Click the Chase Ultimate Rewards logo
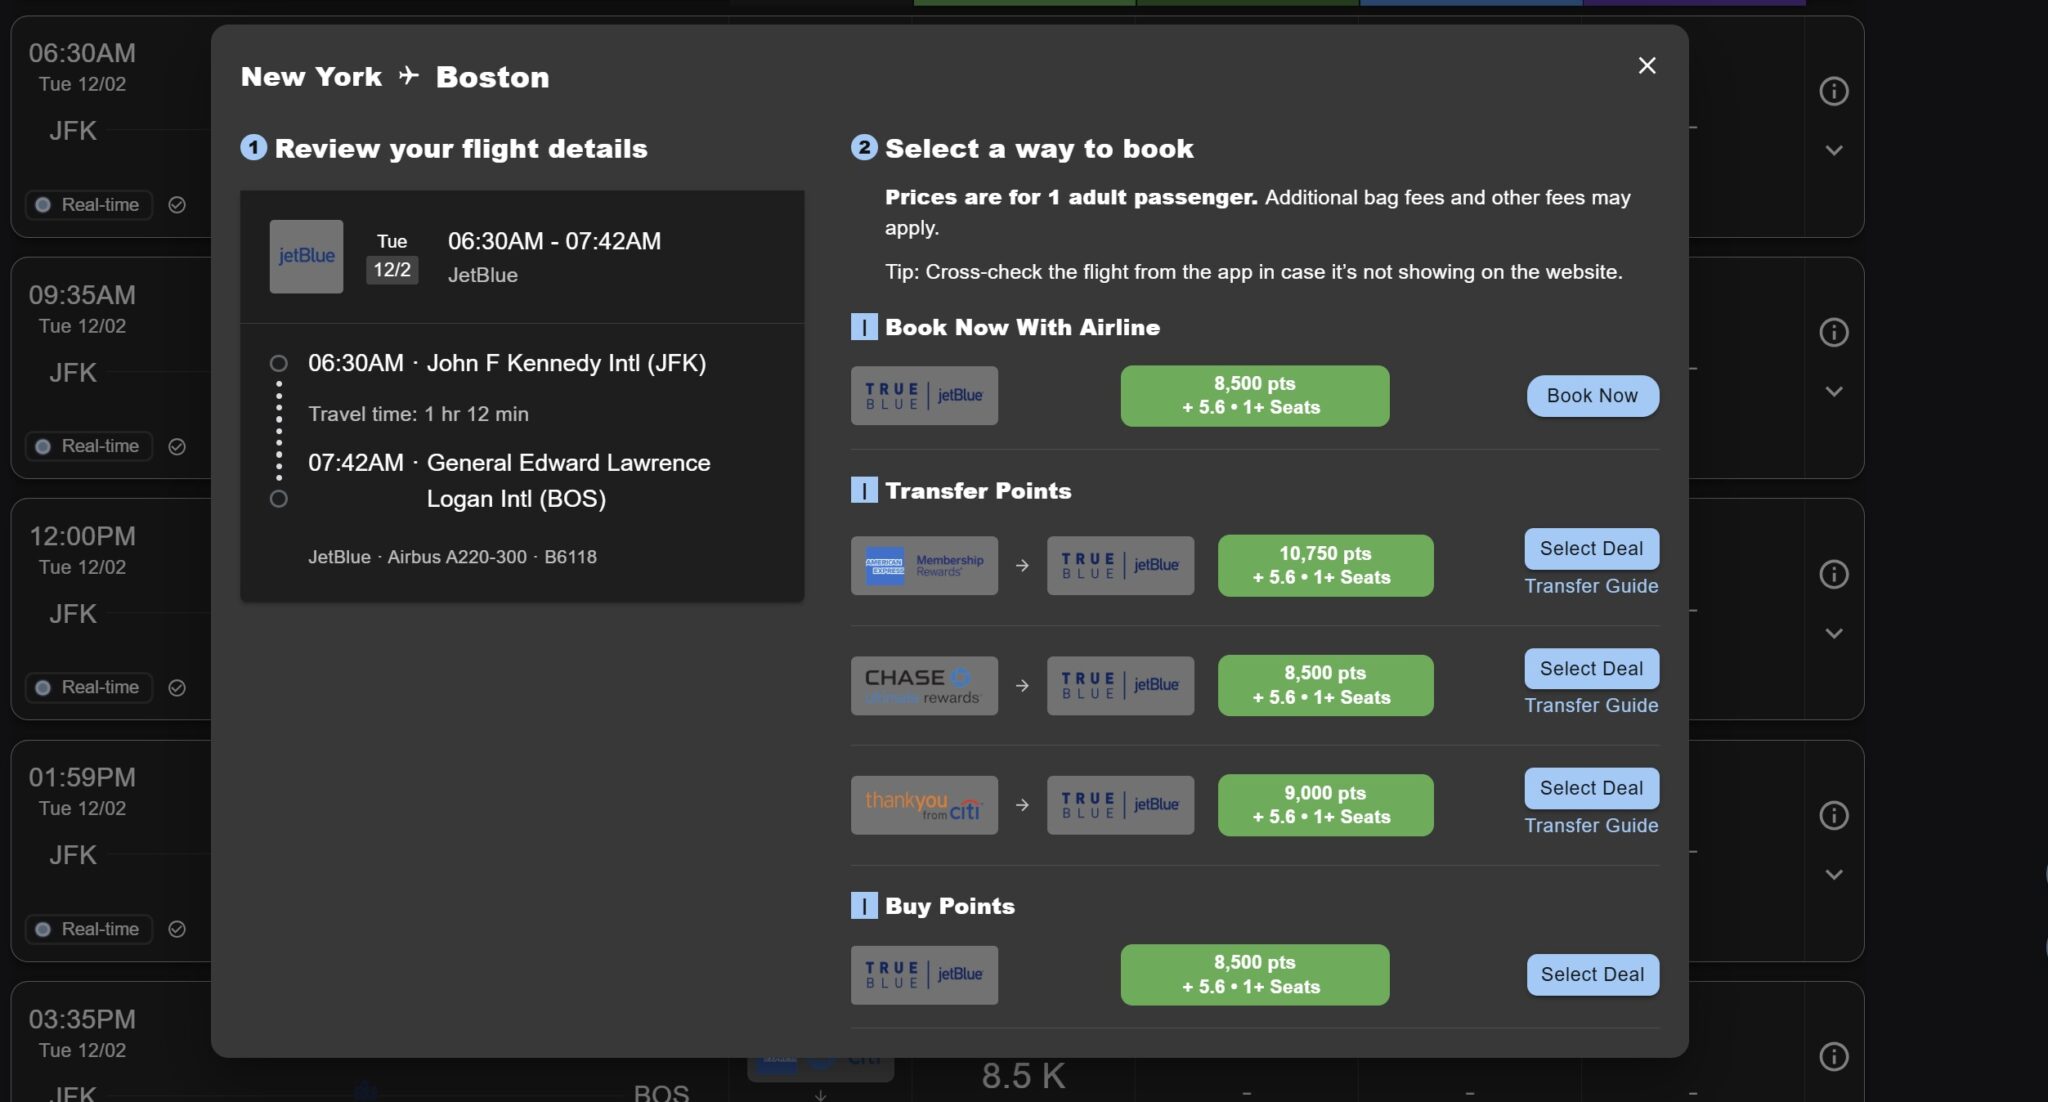The image size is (2048, 1102). (x=924, y=686)
